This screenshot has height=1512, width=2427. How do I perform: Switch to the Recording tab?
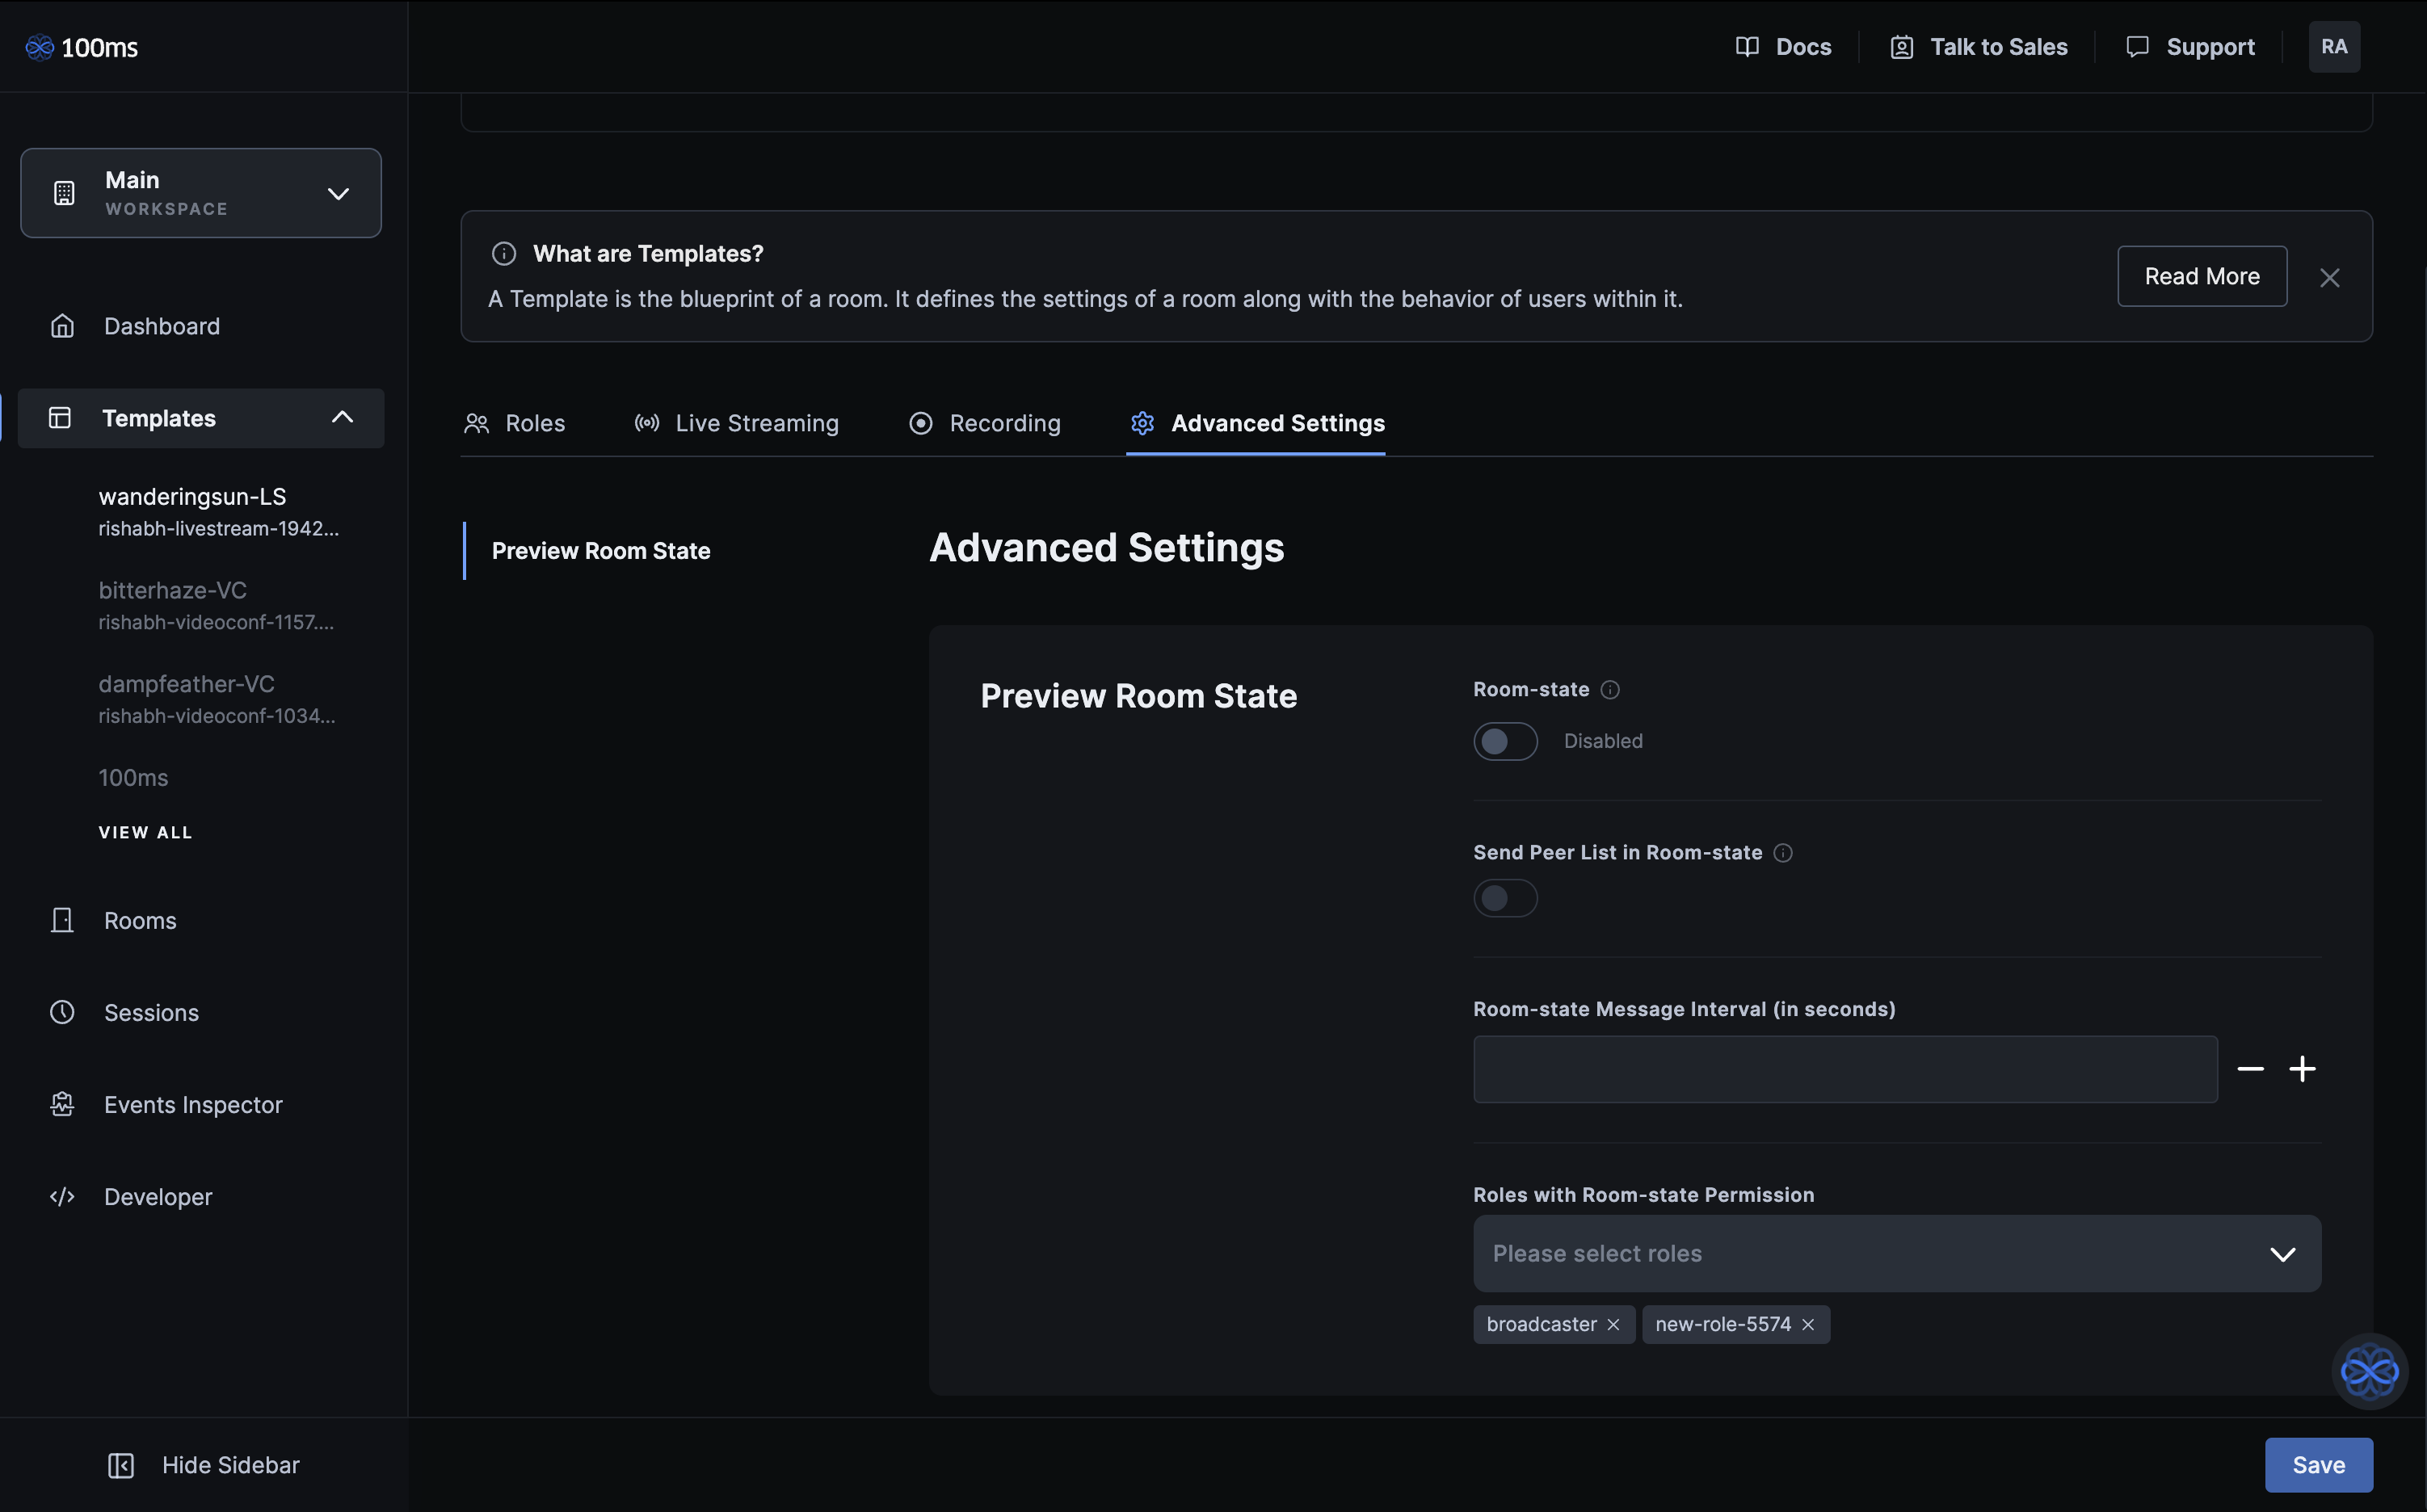pyautogui.click(x=985, y=424)
